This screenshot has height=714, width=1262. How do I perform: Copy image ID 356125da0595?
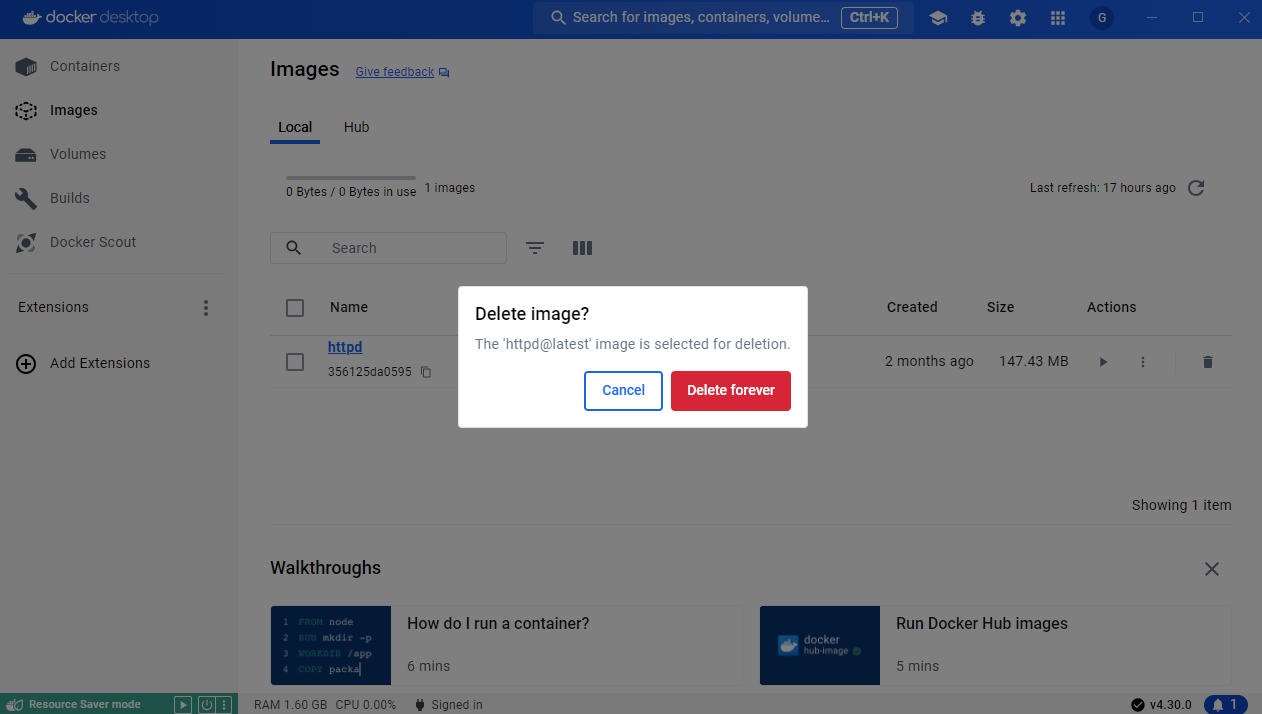point(426,372)
